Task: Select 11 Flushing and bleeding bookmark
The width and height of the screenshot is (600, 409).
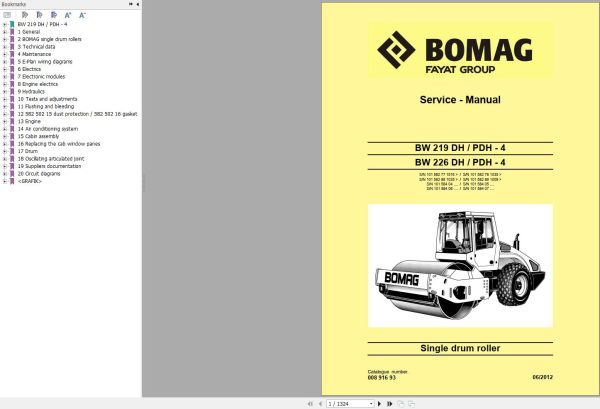Action: point(46,106)
